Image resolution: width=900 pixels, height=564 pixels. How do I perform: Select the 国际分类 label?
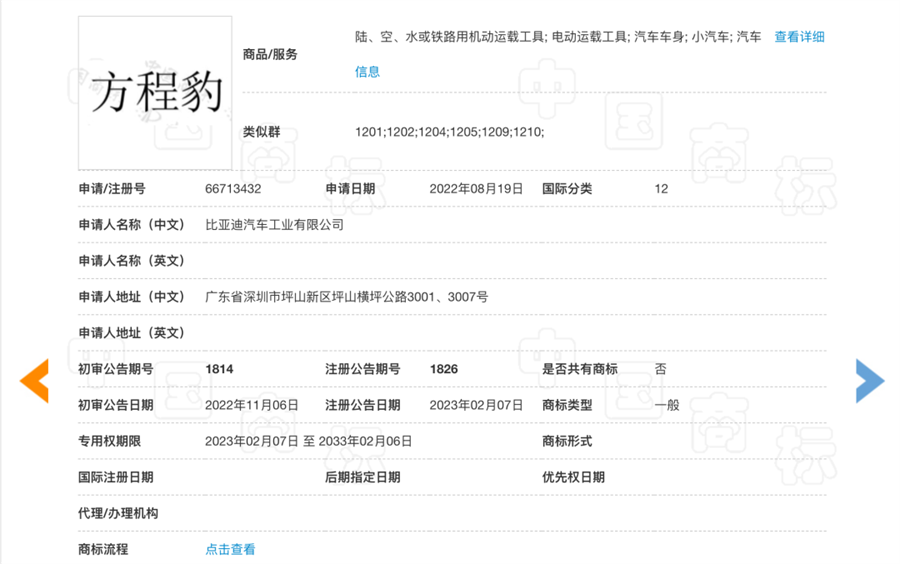click(567, 189)
